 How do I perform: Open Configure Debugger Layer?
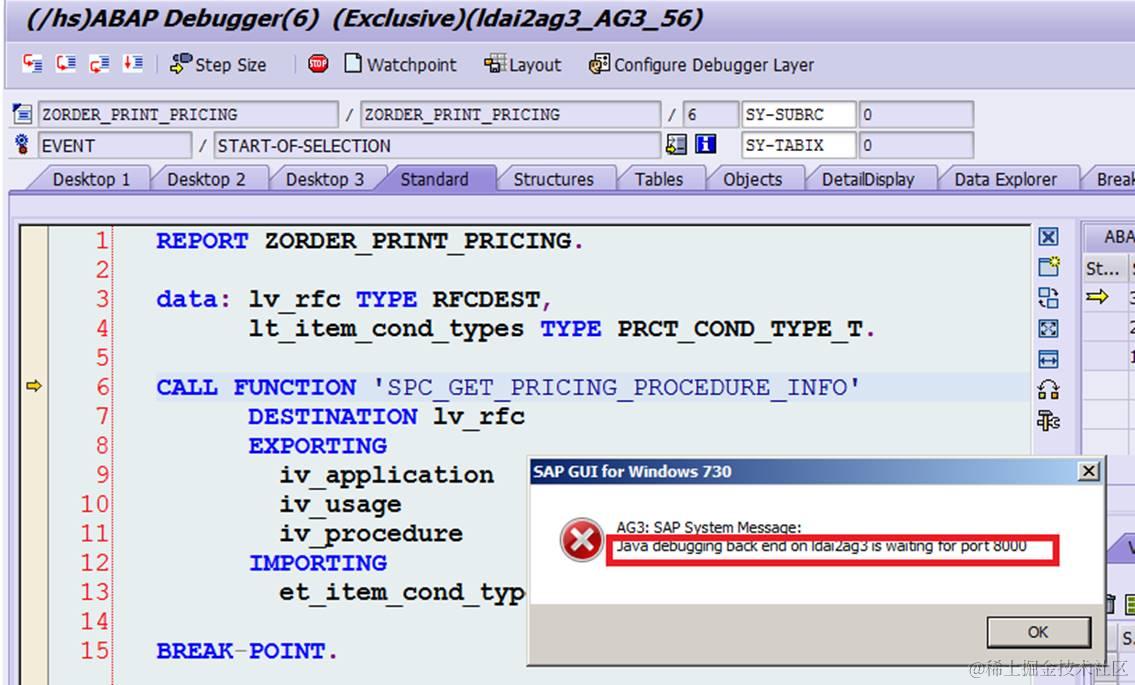701,64
